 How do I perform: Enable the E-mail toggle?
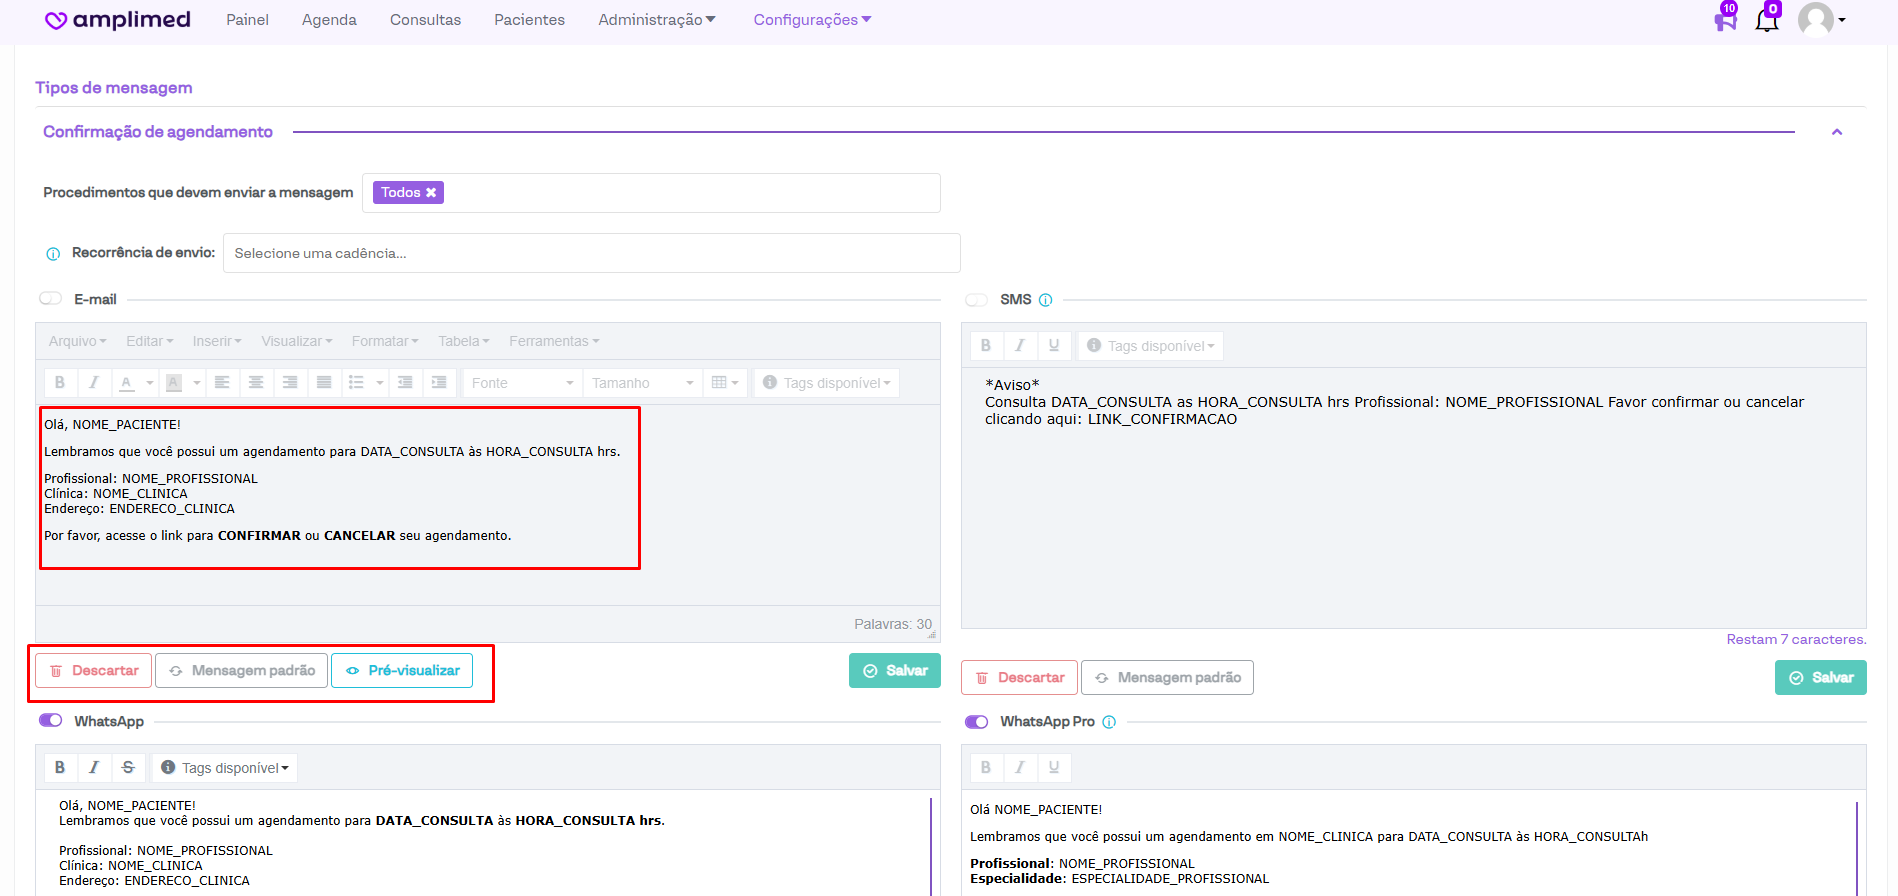click(x=50, y=299)
